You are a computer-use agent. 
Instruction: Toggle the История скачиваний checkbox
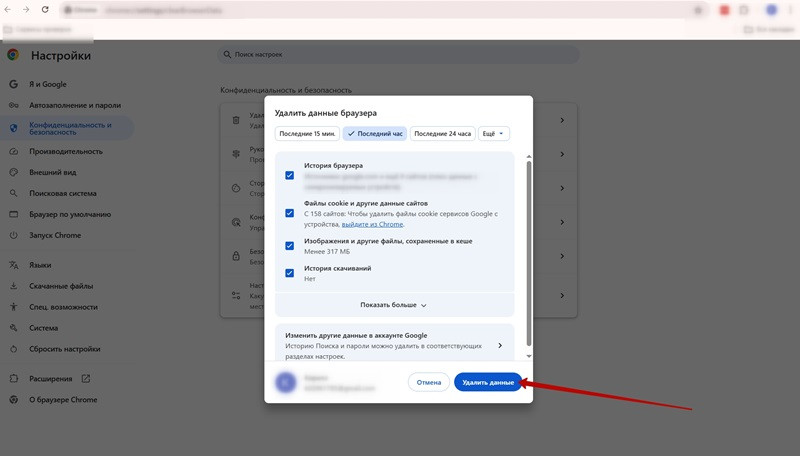290,273
